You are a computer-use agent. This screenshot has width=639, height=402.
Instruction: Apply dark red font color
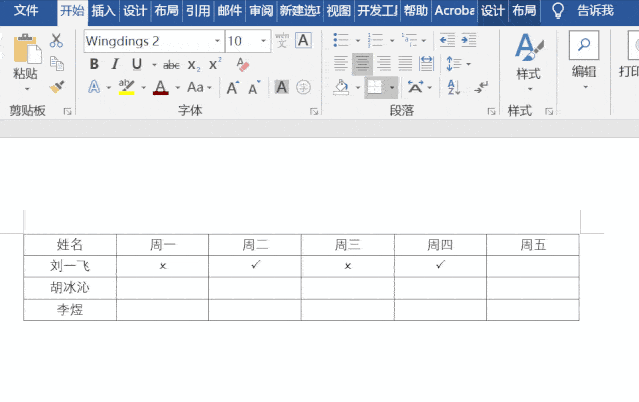pos(161,87)
